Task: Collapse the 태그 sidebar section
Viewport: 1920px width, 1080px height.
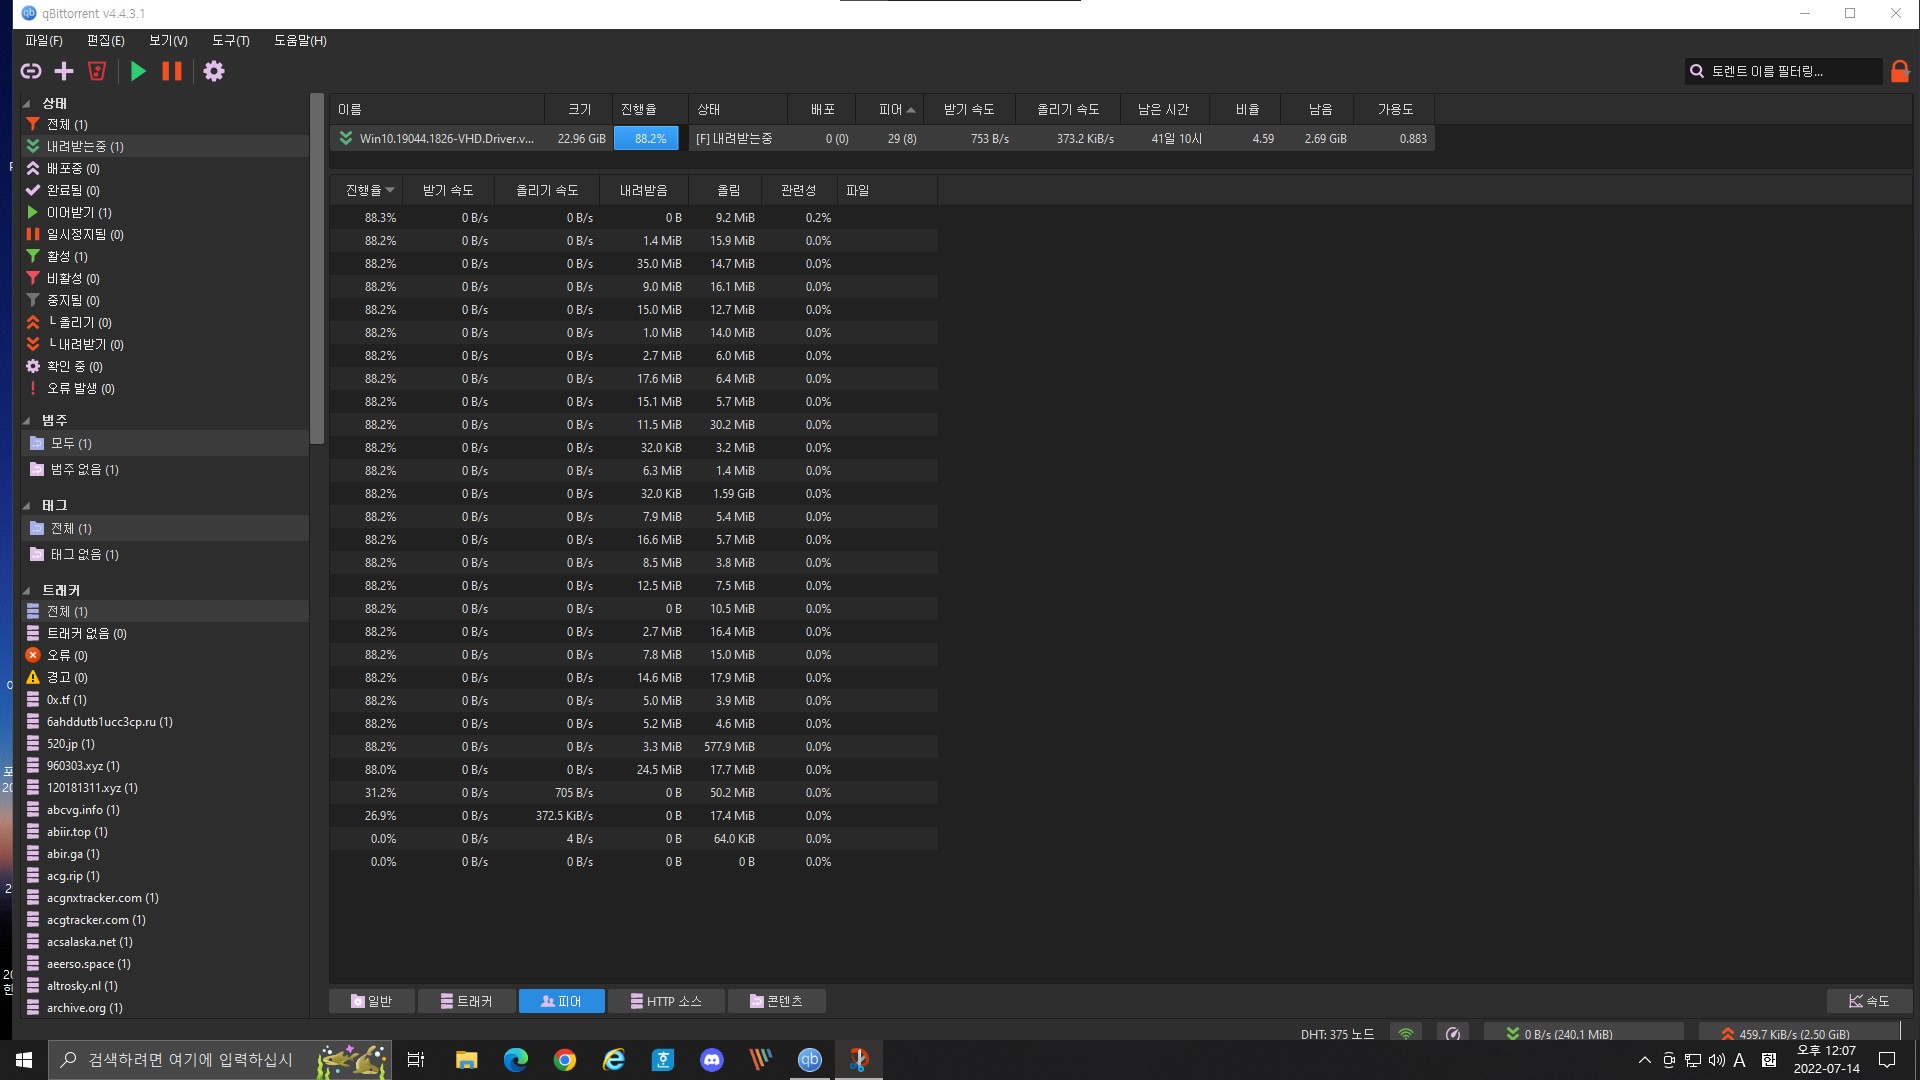Action: [26, 505]
